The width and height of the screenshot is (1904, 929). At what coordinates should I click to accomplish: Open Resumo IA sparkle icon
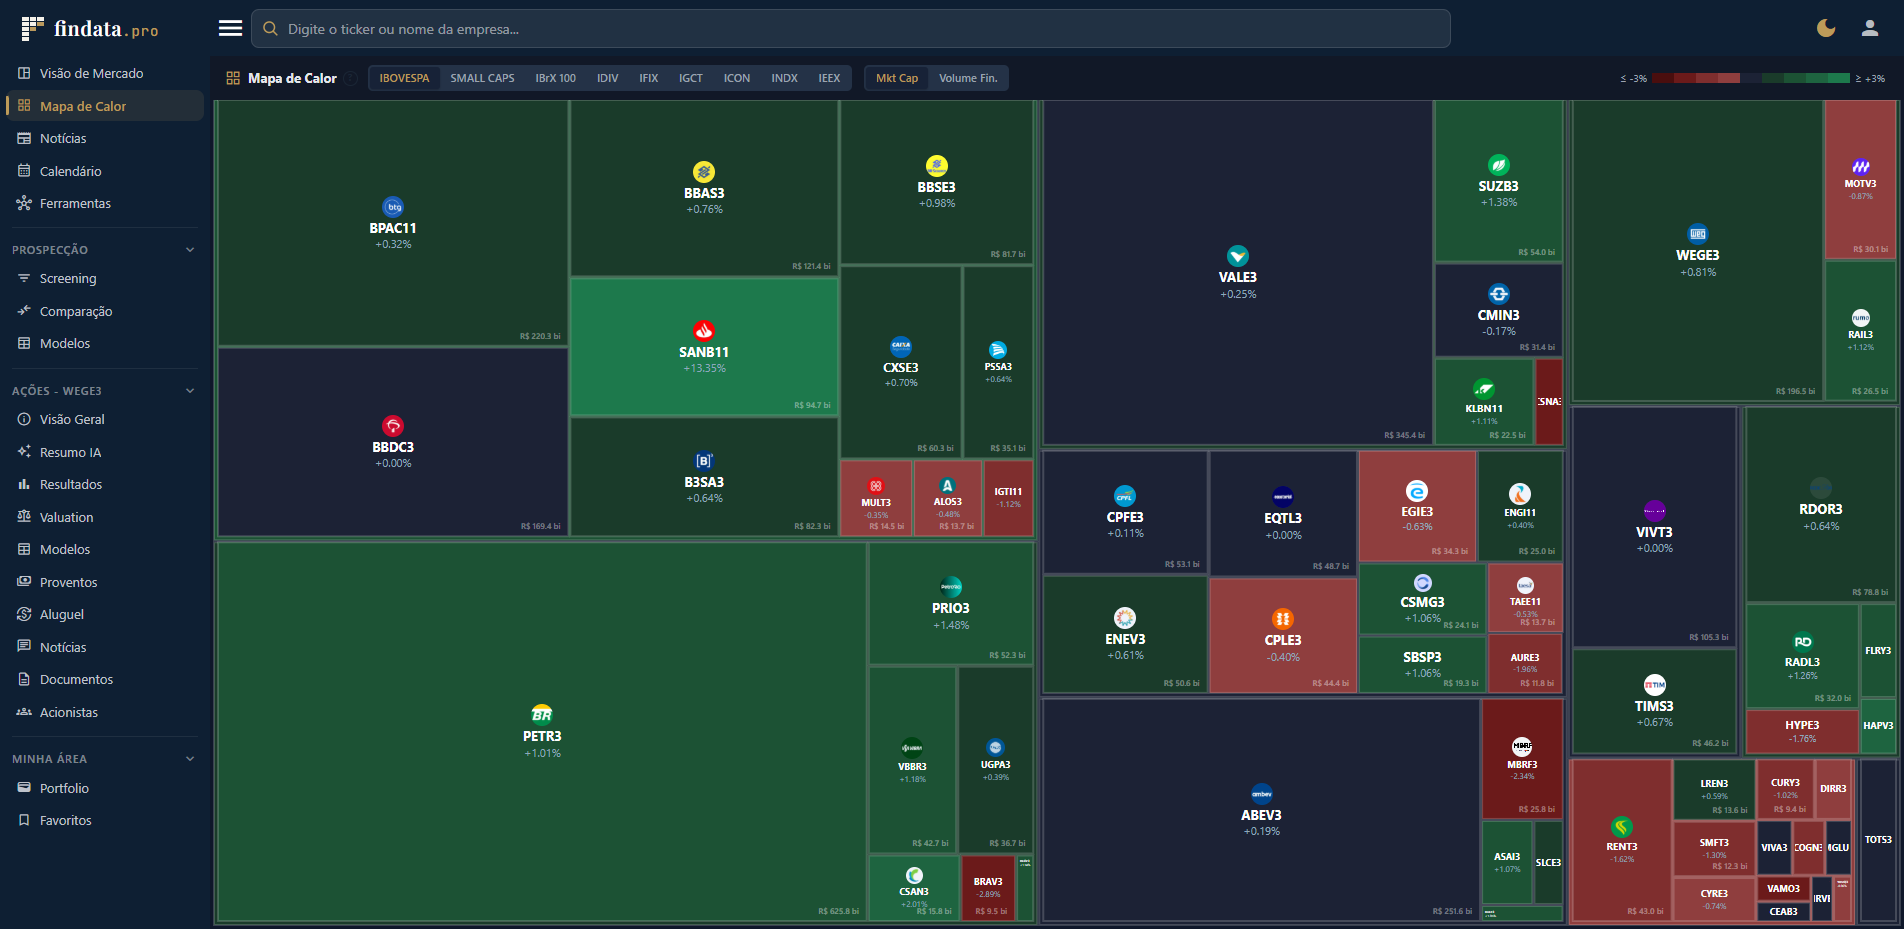coord(24,452)
